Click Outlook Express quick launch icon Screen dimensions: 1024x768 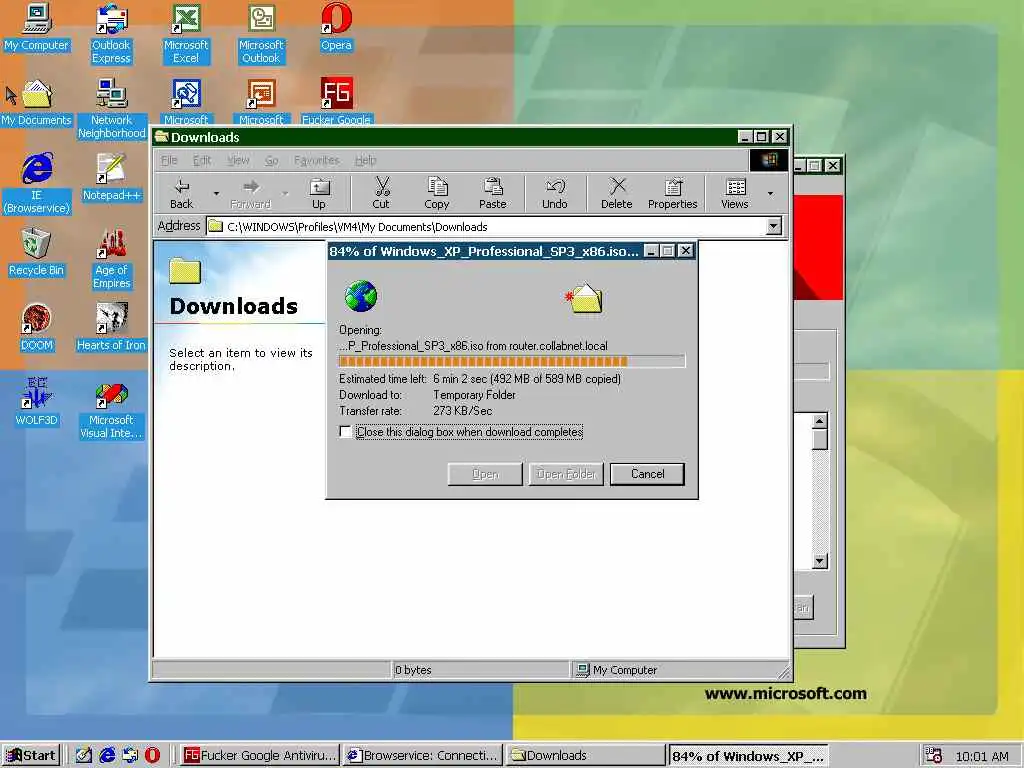pos(130,756)
